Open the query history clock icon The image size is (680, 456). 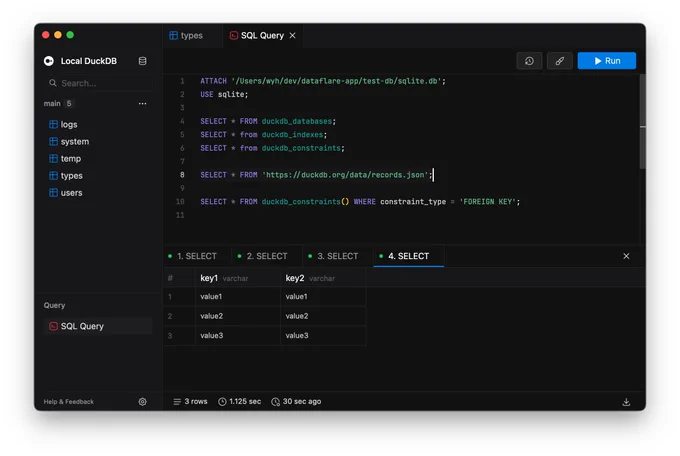point(529,61)
